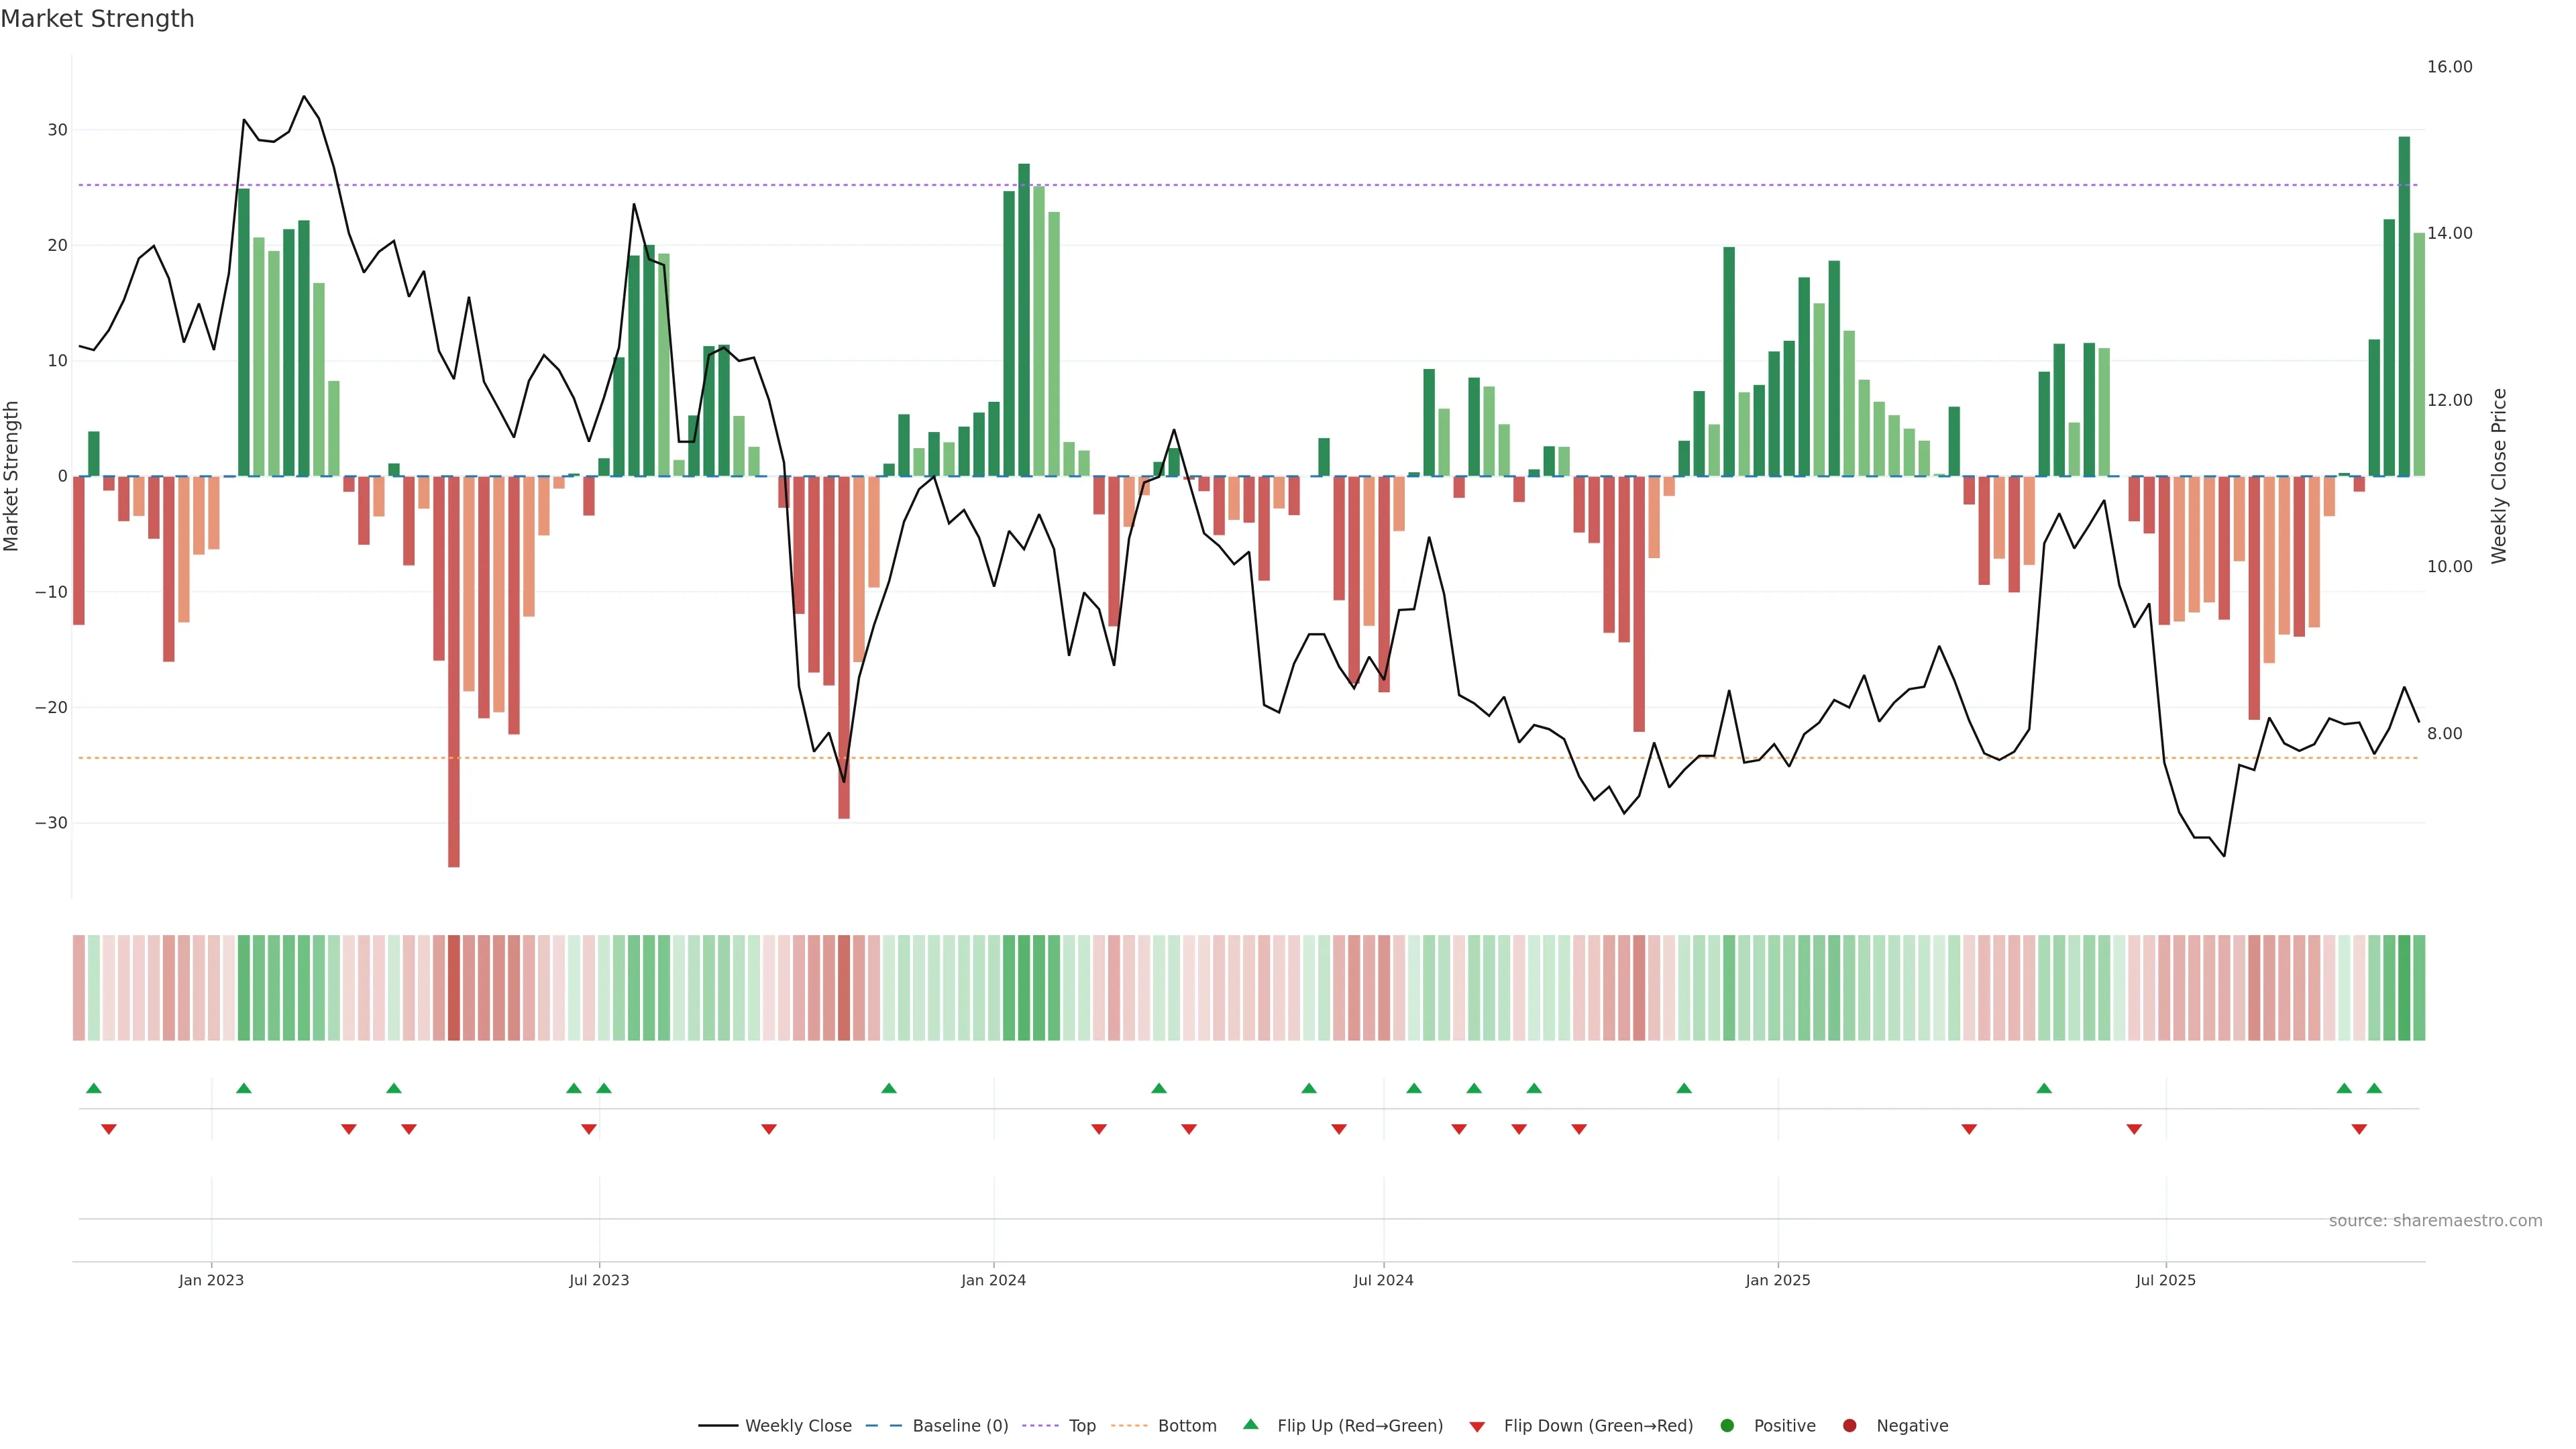Click the rightmost green flip-up triangle marker

[2374, 1088]
